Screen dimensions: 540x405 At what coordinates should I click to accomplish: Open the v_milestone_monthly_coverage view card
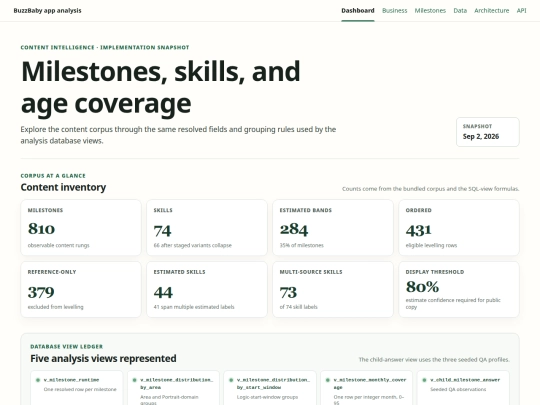366,388
